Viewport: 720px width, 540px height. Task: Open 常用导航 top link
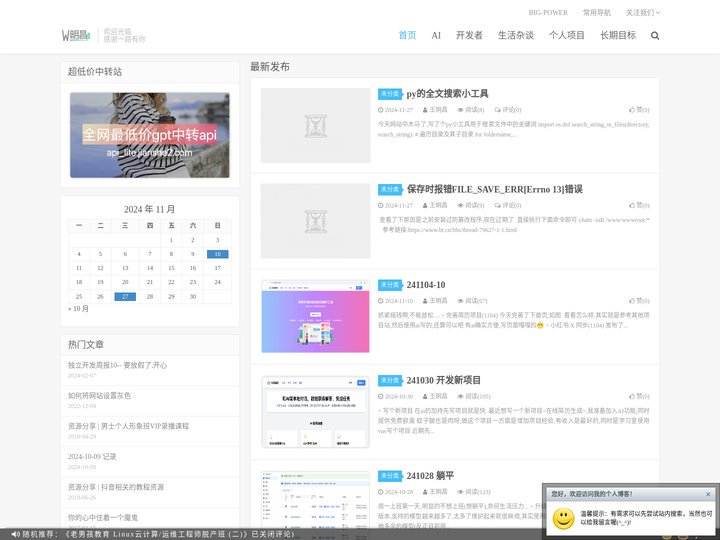tap(596, 12)
